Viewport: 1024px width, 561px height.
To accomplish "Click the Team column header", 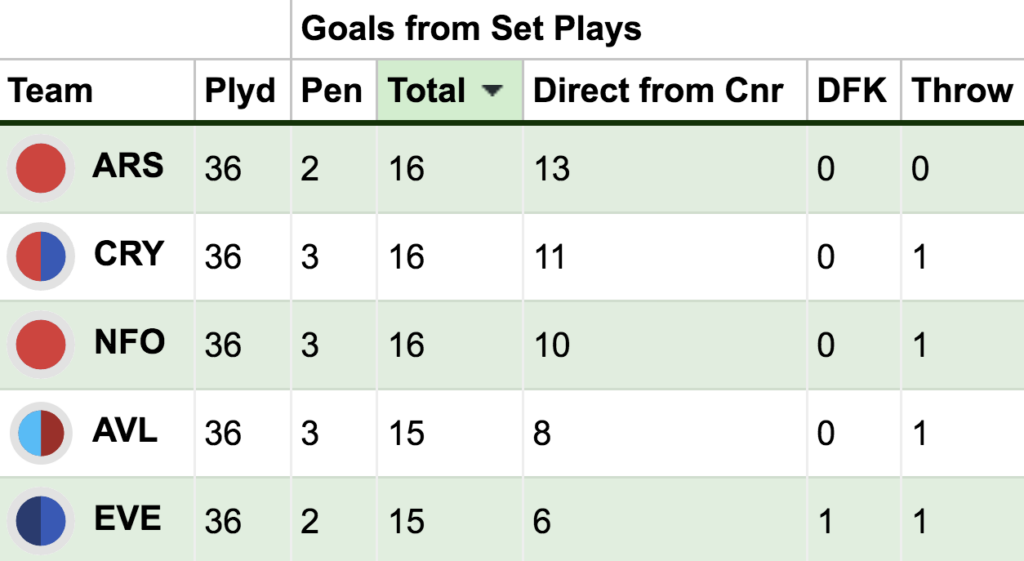I will tap(97, 90).
